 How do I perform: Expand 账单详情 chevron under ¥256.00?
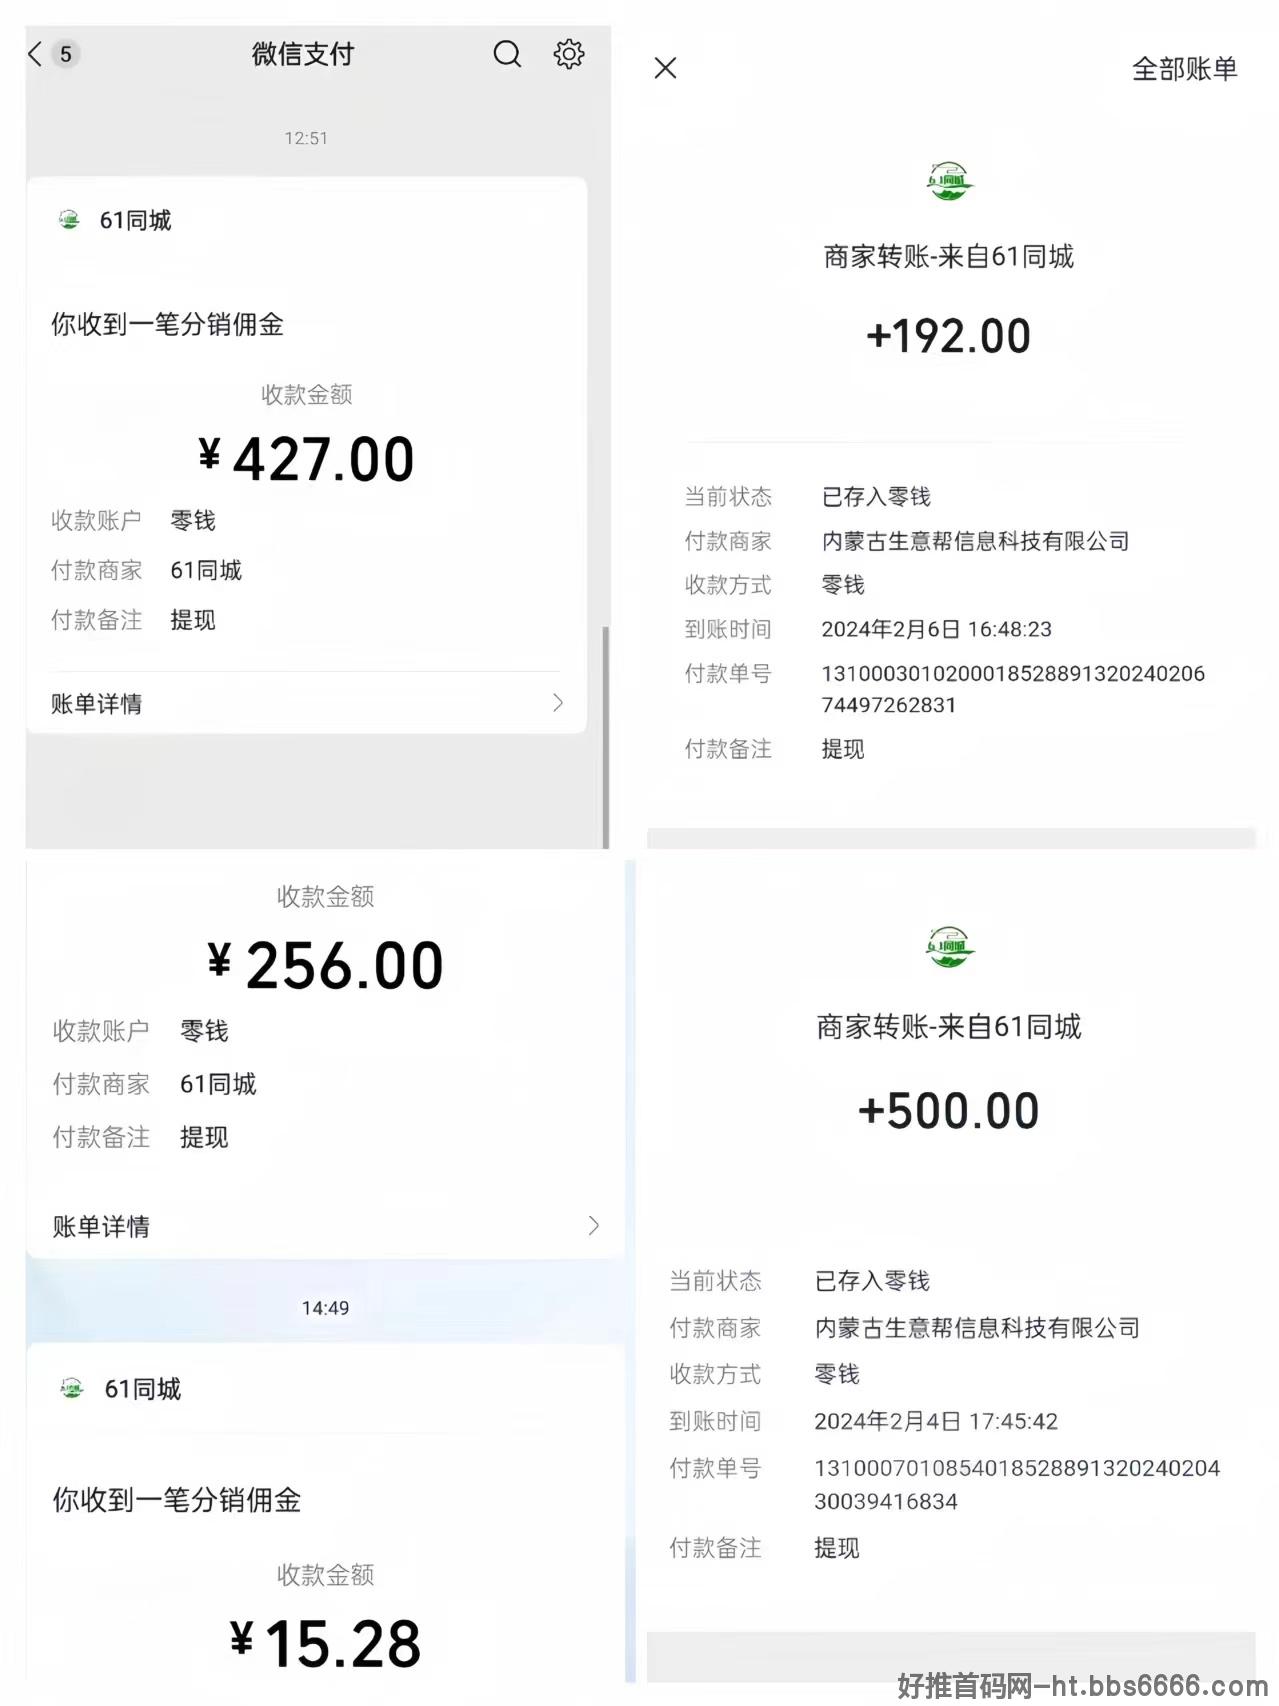point(594,1225)
